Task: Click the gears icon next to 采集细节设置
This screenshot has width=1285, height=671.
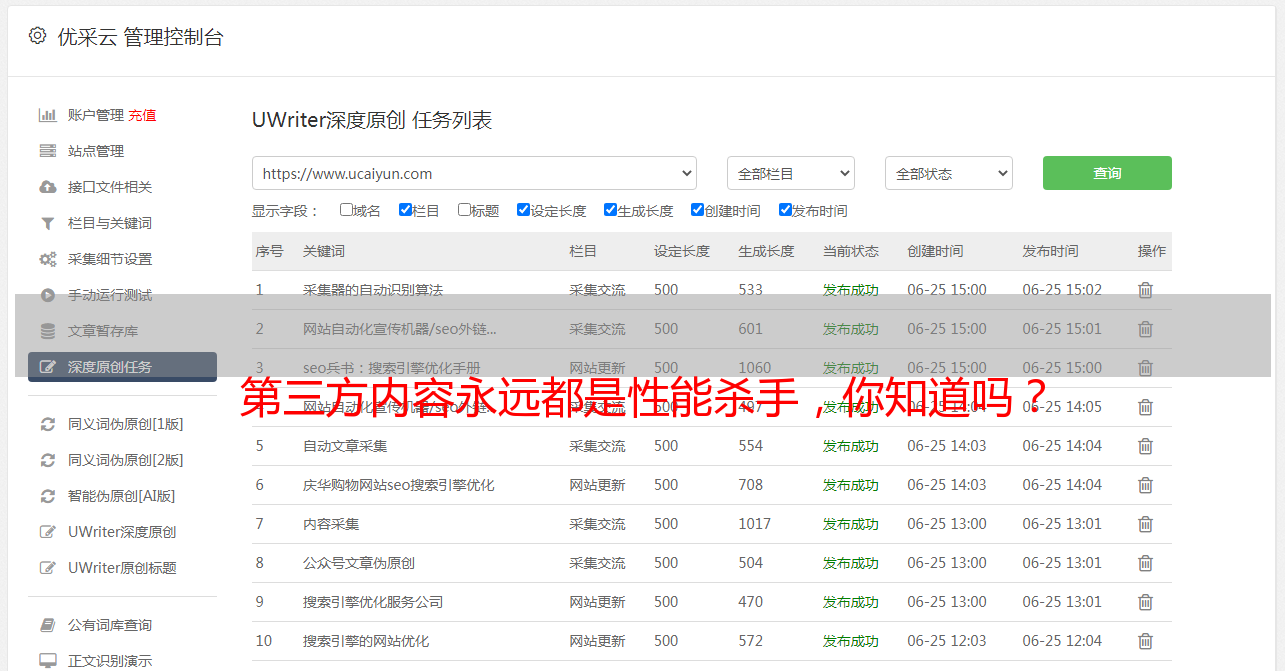Action: pos(47,259)
